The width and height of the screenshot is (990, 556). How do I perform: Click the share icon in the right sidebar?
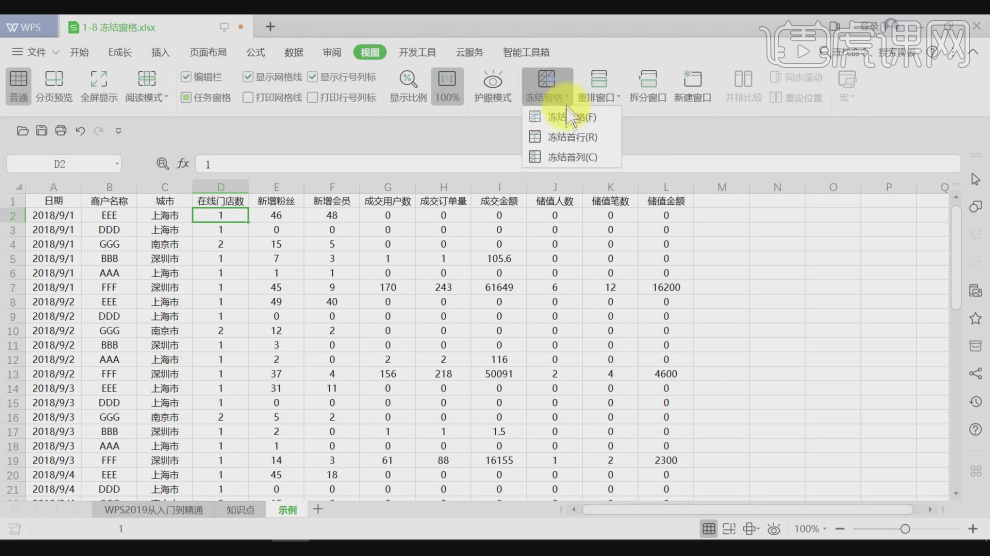click(x=975, y=374)
